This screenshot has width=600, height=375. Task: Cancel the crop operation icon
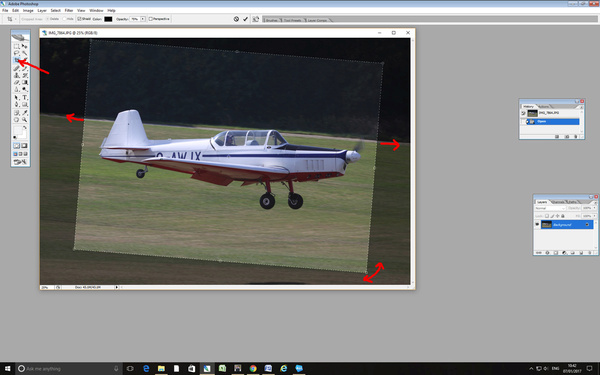coord(236,19)
